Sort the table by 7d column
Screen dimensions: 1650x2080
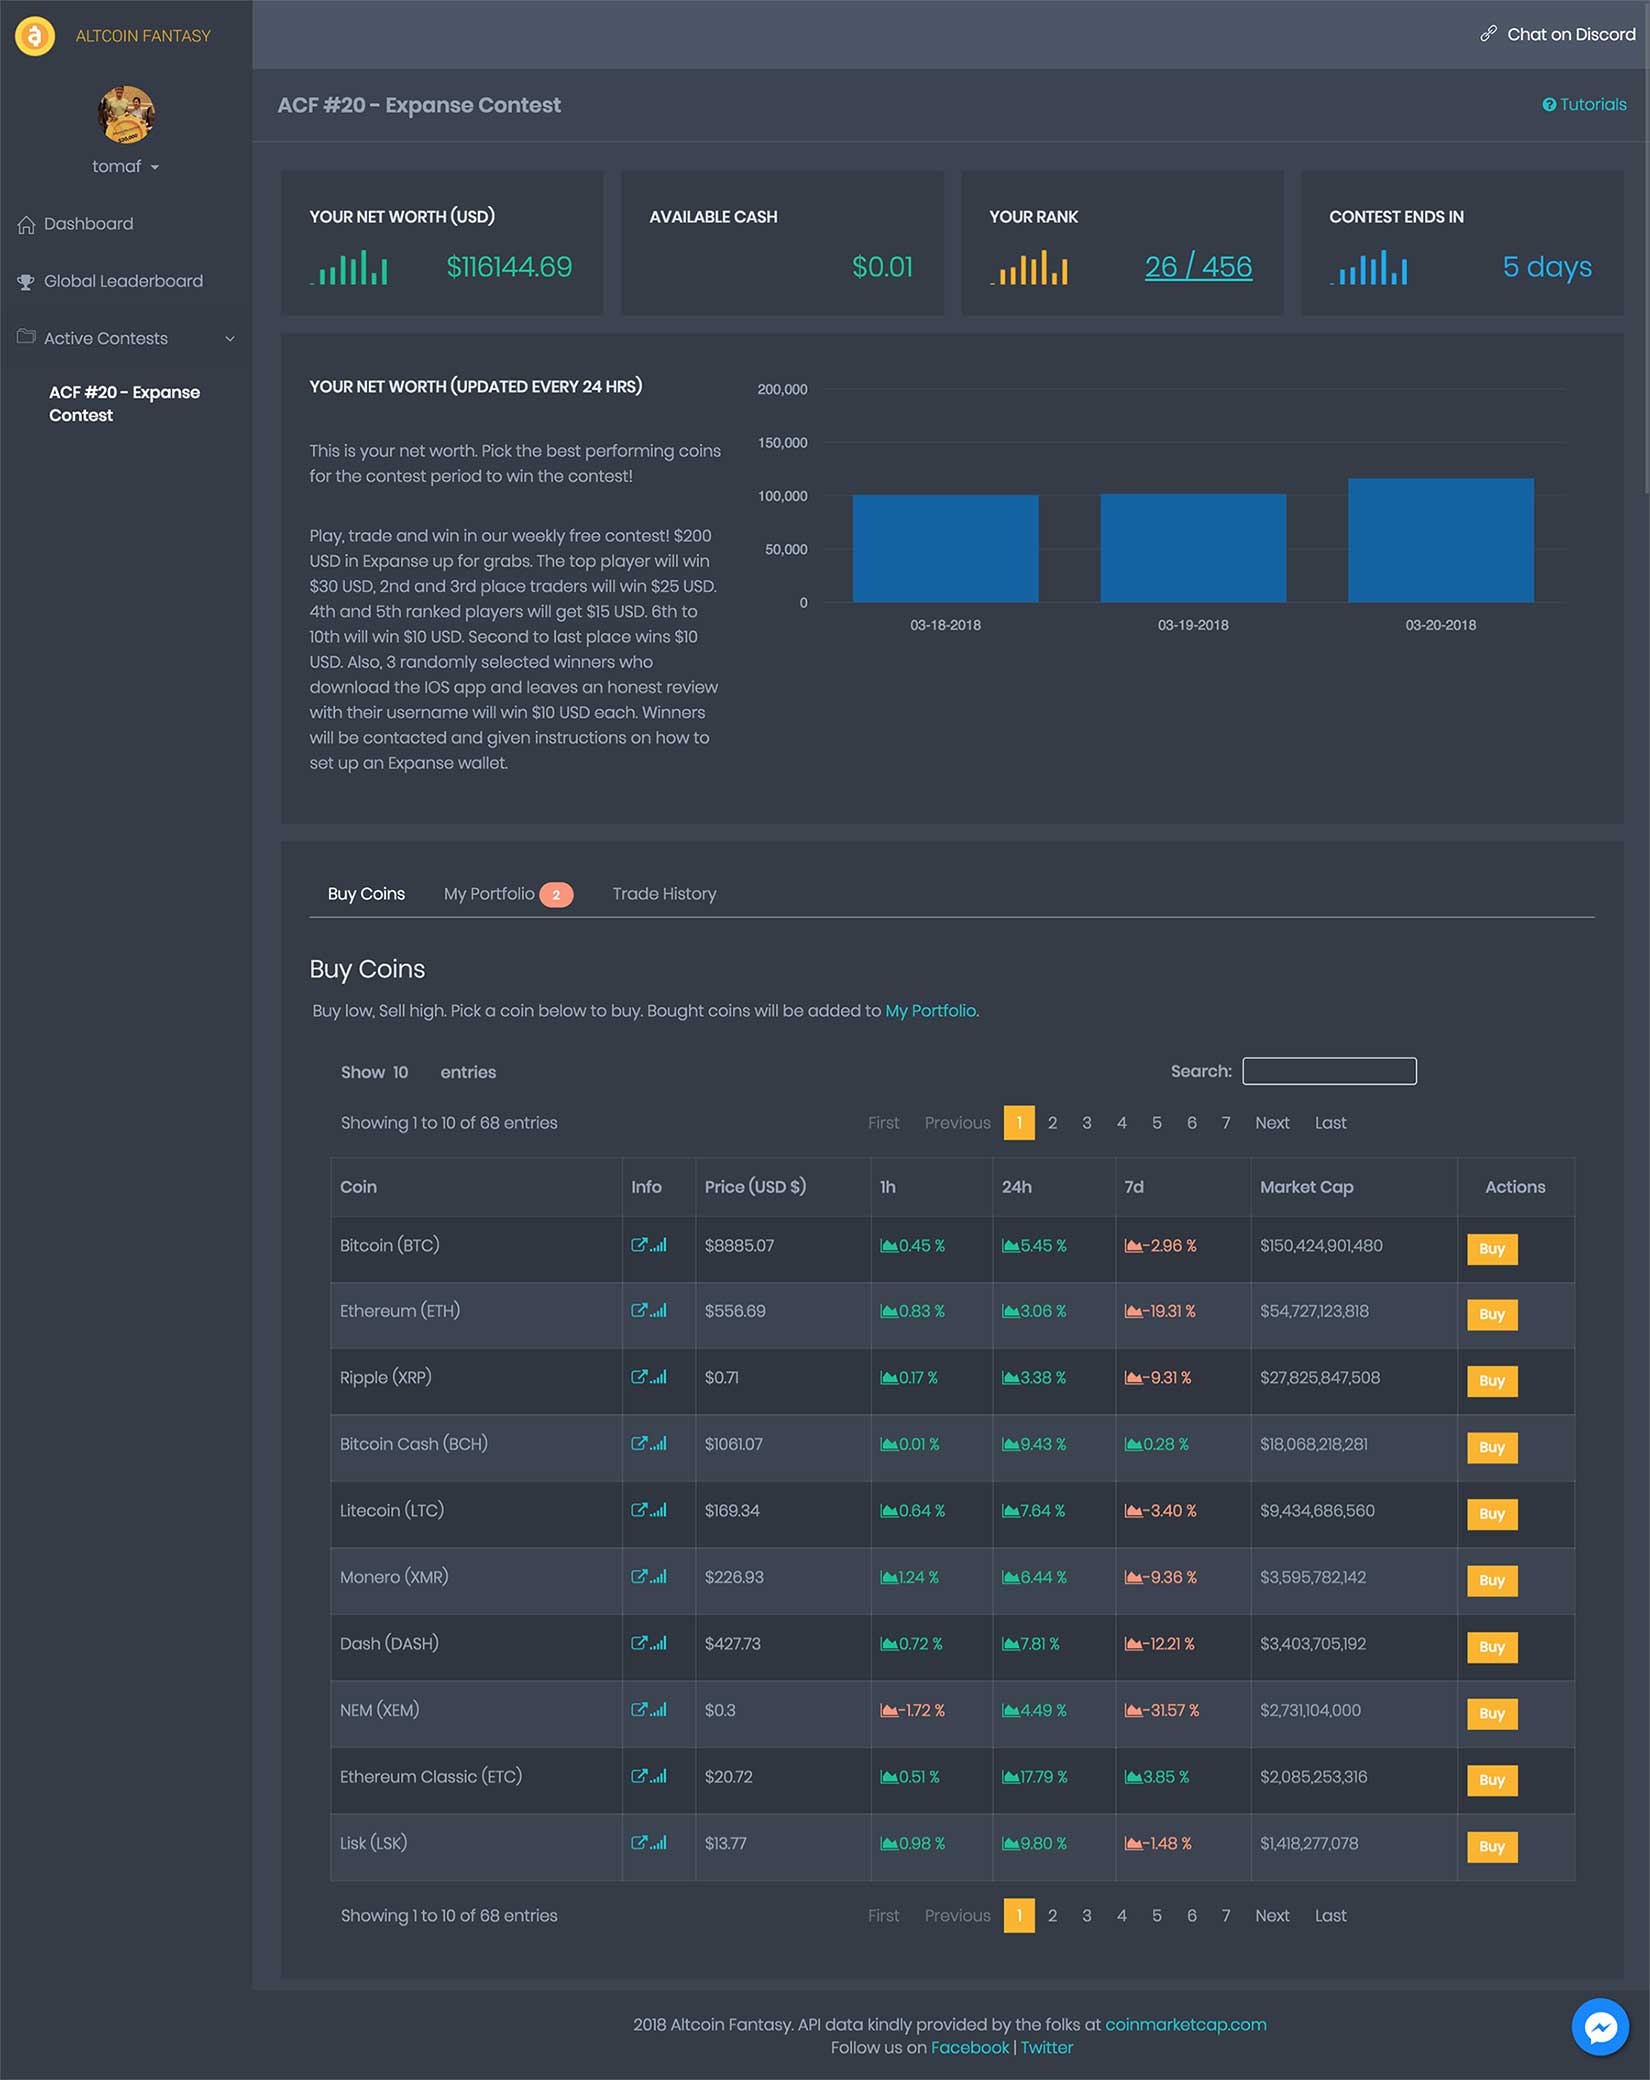pyautogui.click(x=1183, y=1187)
